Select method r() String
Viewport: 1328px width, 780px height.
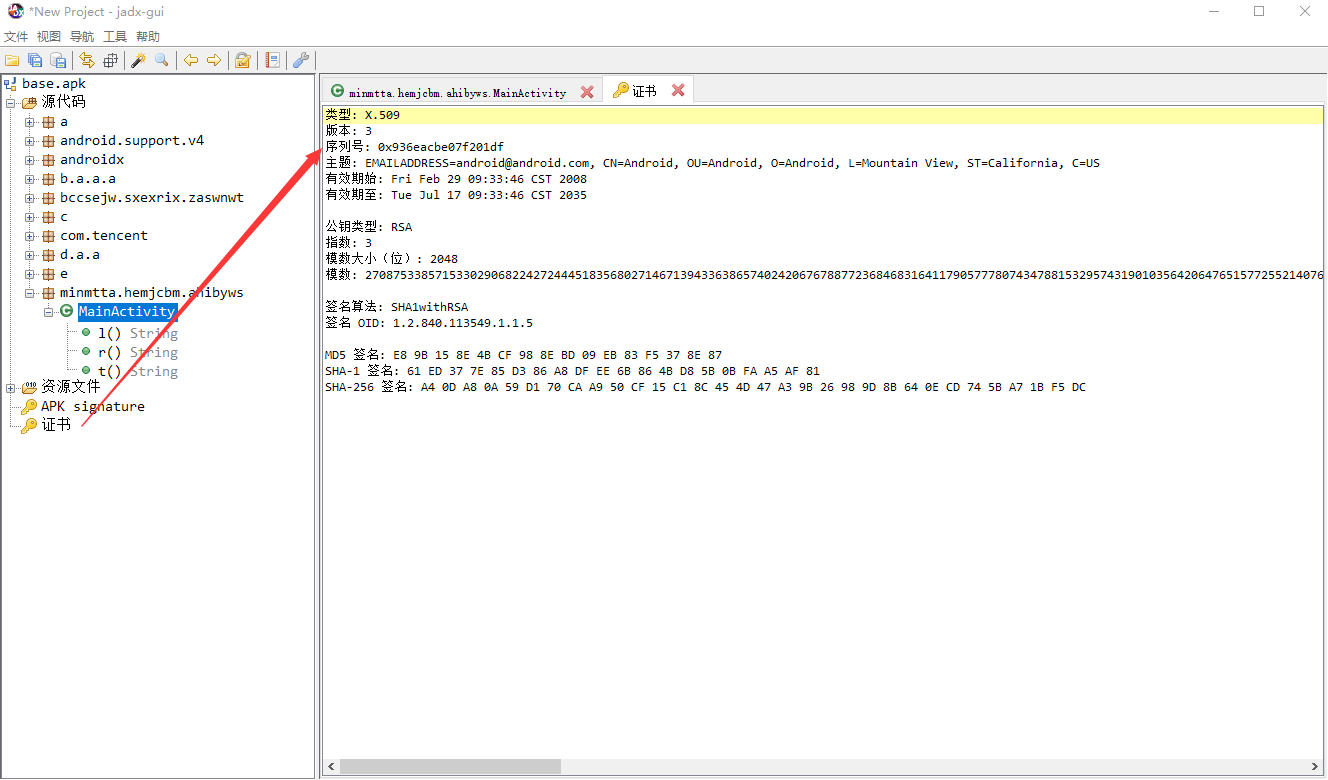point(138,353)
